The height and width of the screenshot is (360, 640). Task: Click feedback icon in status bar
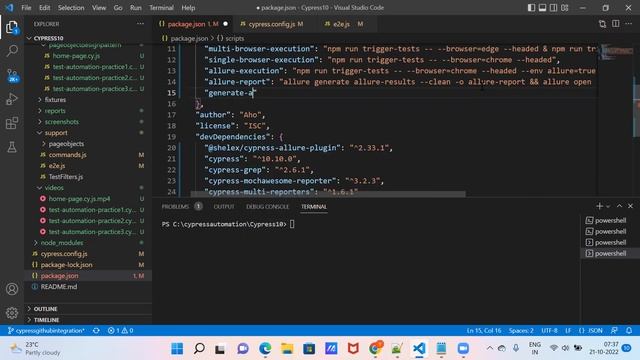pyautogui.click(x=614, y=331)
